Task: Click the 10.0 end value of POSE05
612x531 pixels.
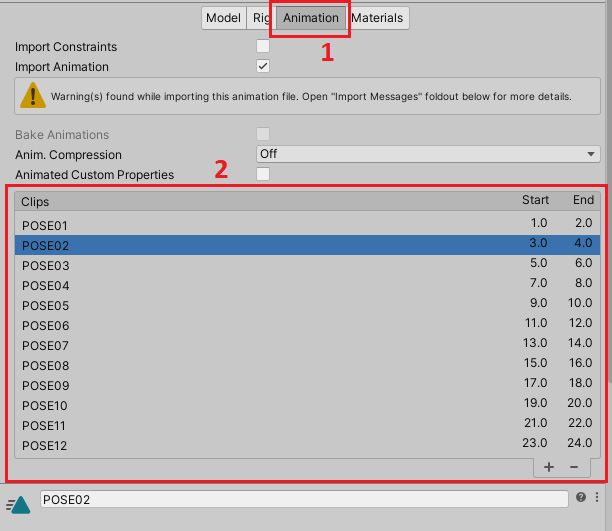Action: [x=580, y=303]
